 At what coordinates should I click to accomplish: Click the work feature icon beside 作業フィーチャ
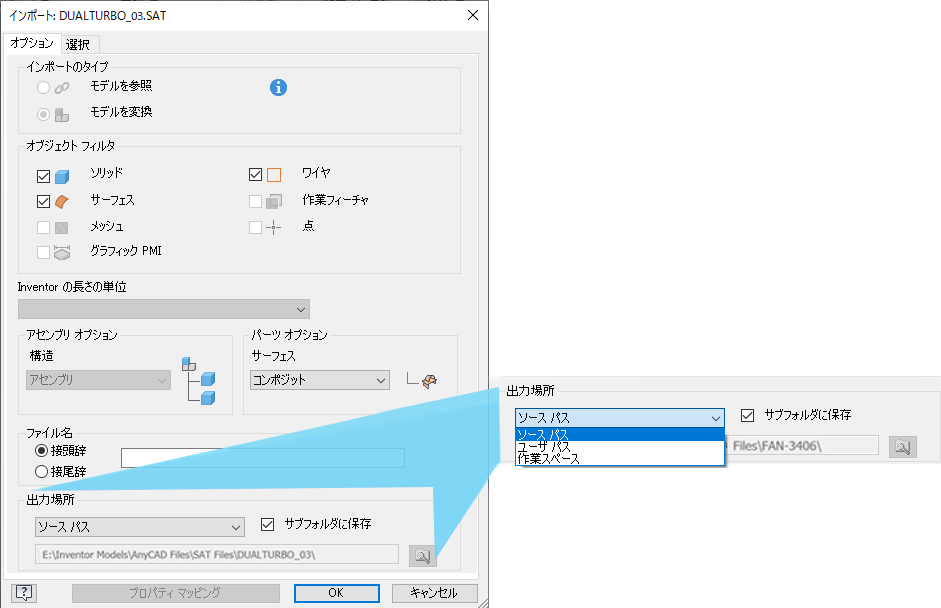click(274, 201)
